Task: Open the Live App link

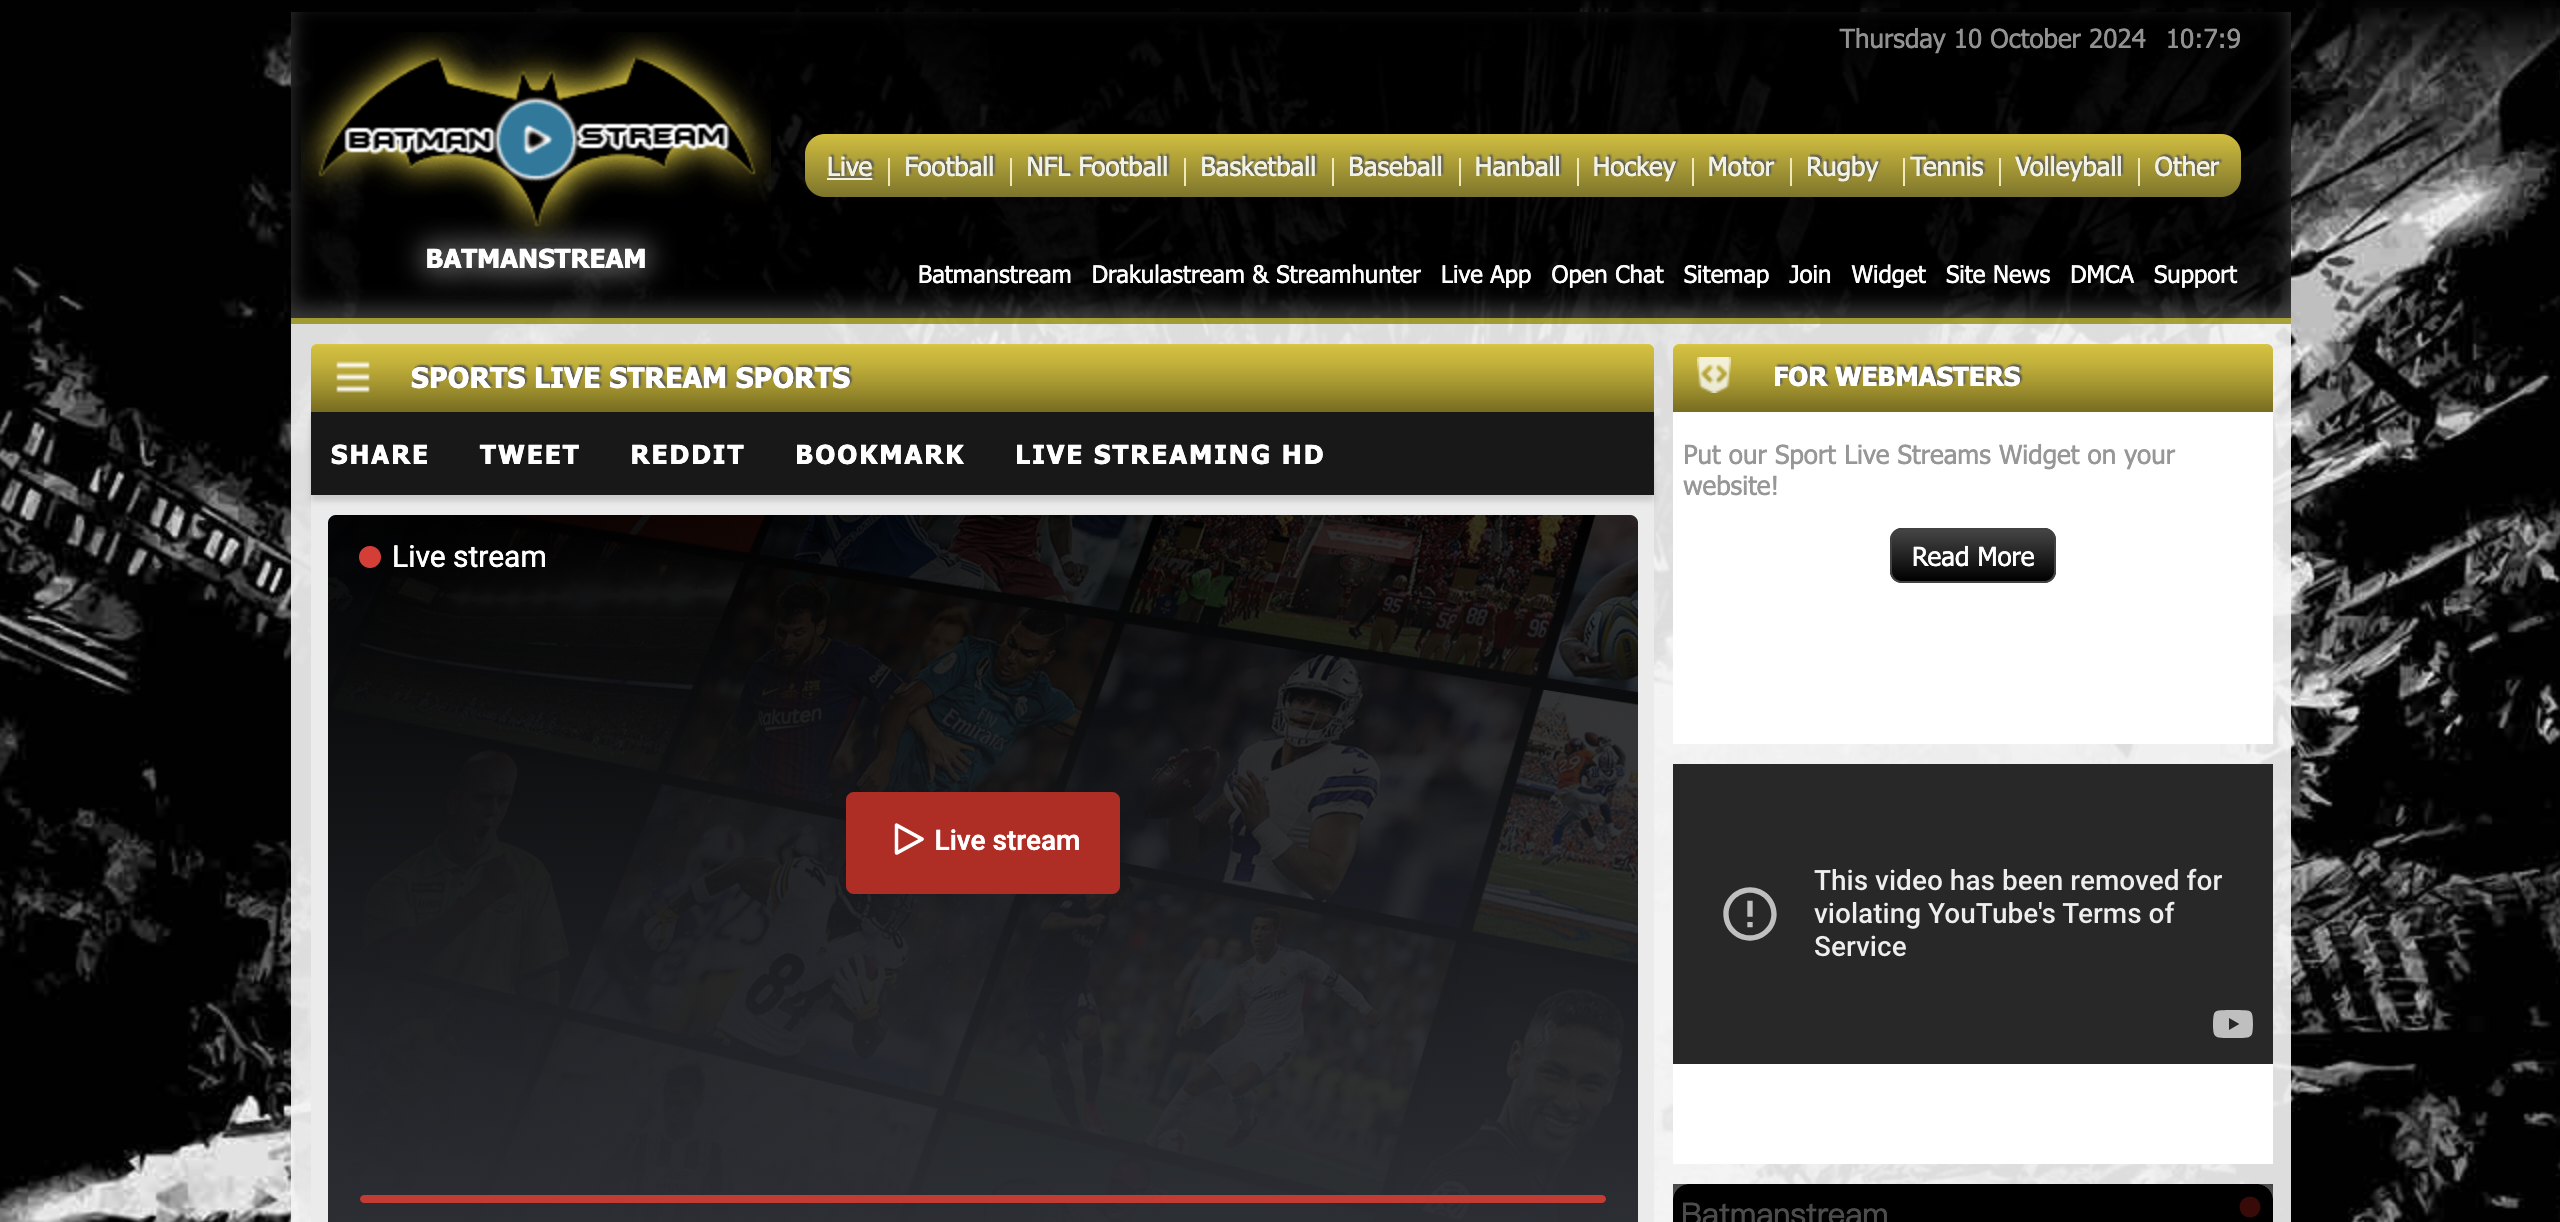Action: (1485, 275)
